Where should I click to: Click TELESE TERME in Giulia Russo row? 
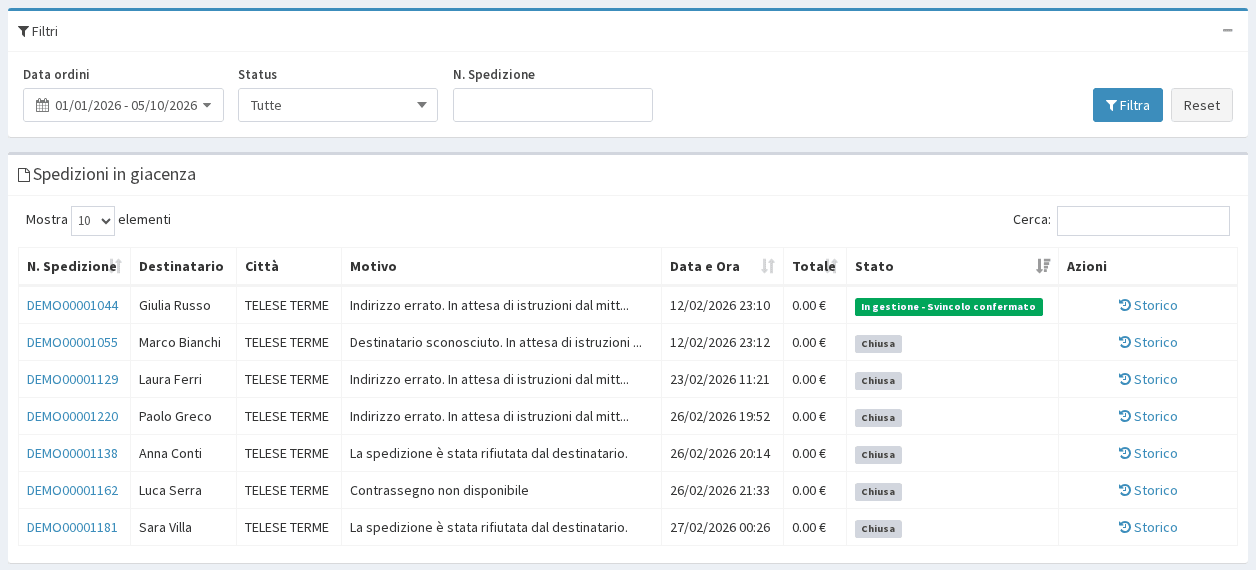(287, 305)
